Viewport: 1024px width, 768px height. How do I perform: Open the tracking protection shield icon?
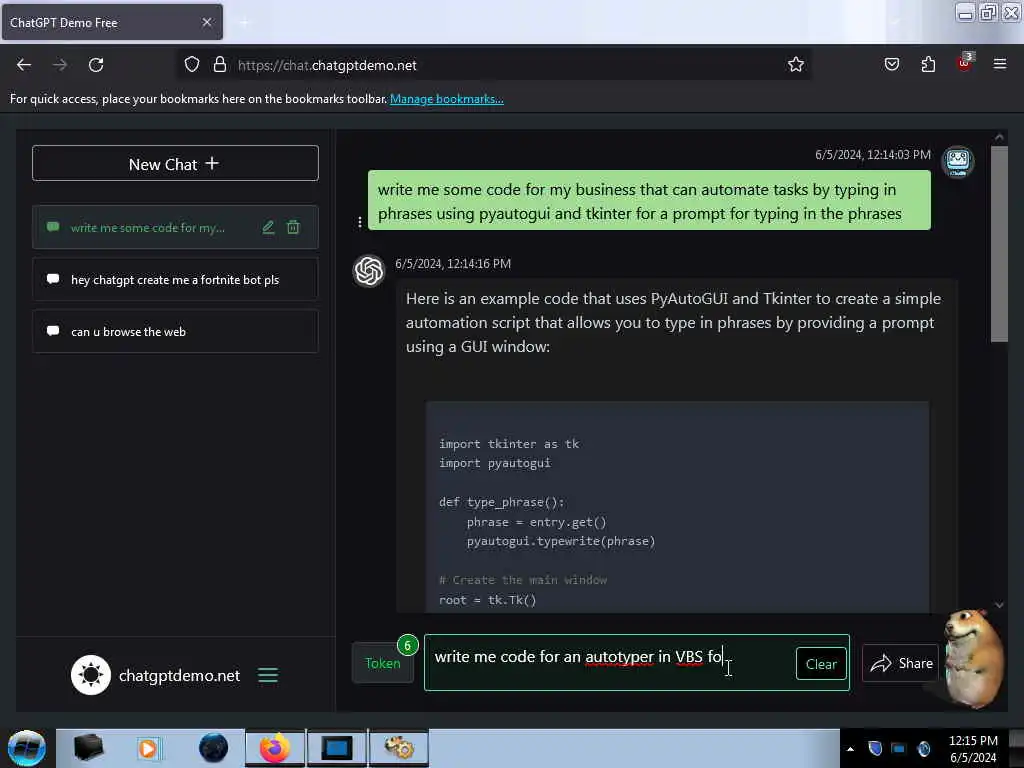[x=191, y=65]
